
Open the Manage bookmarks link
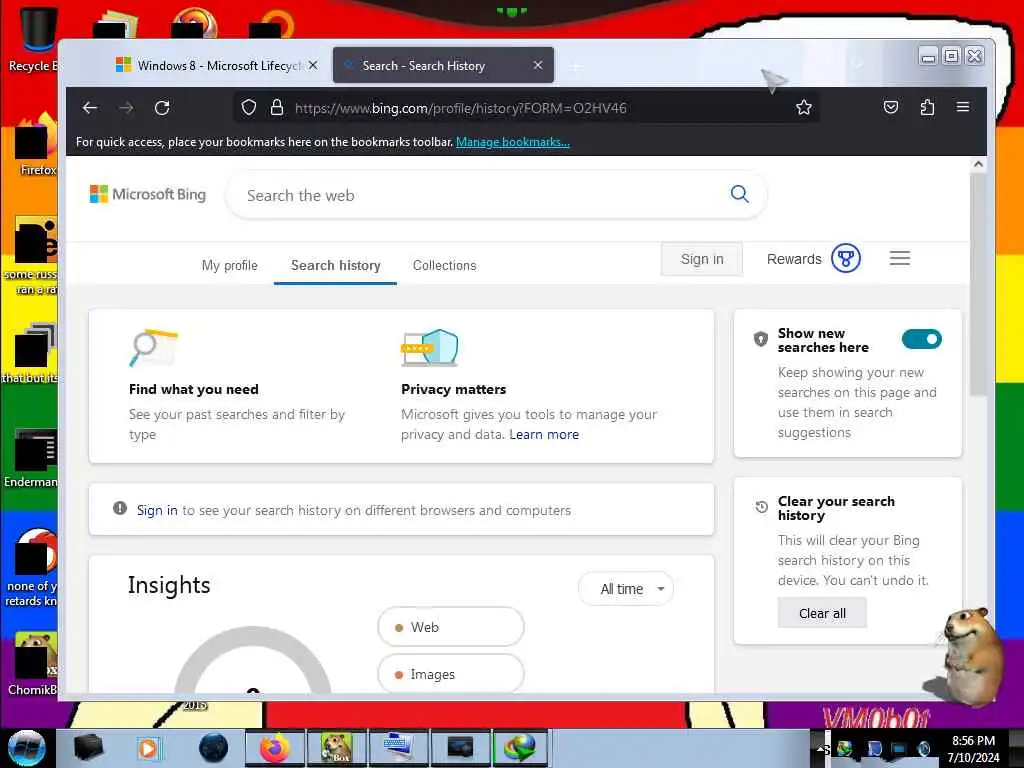pos(513,142)
